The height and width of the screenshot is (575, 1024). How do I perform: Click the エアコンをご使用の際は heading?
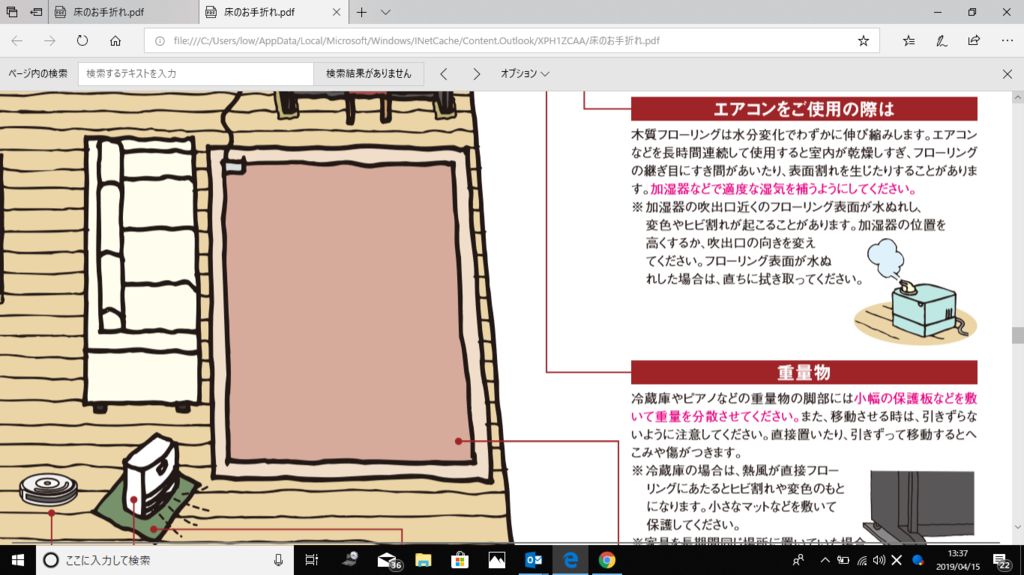[x=804, y=108]
